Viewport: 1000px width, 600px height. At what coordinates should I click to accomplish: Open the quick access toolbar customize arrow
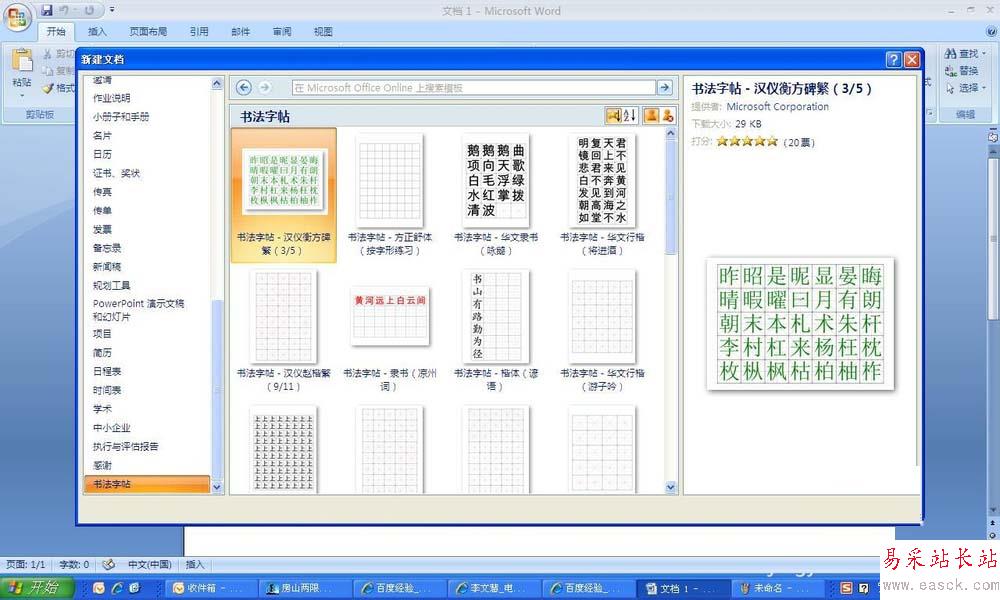click(112, 10)
